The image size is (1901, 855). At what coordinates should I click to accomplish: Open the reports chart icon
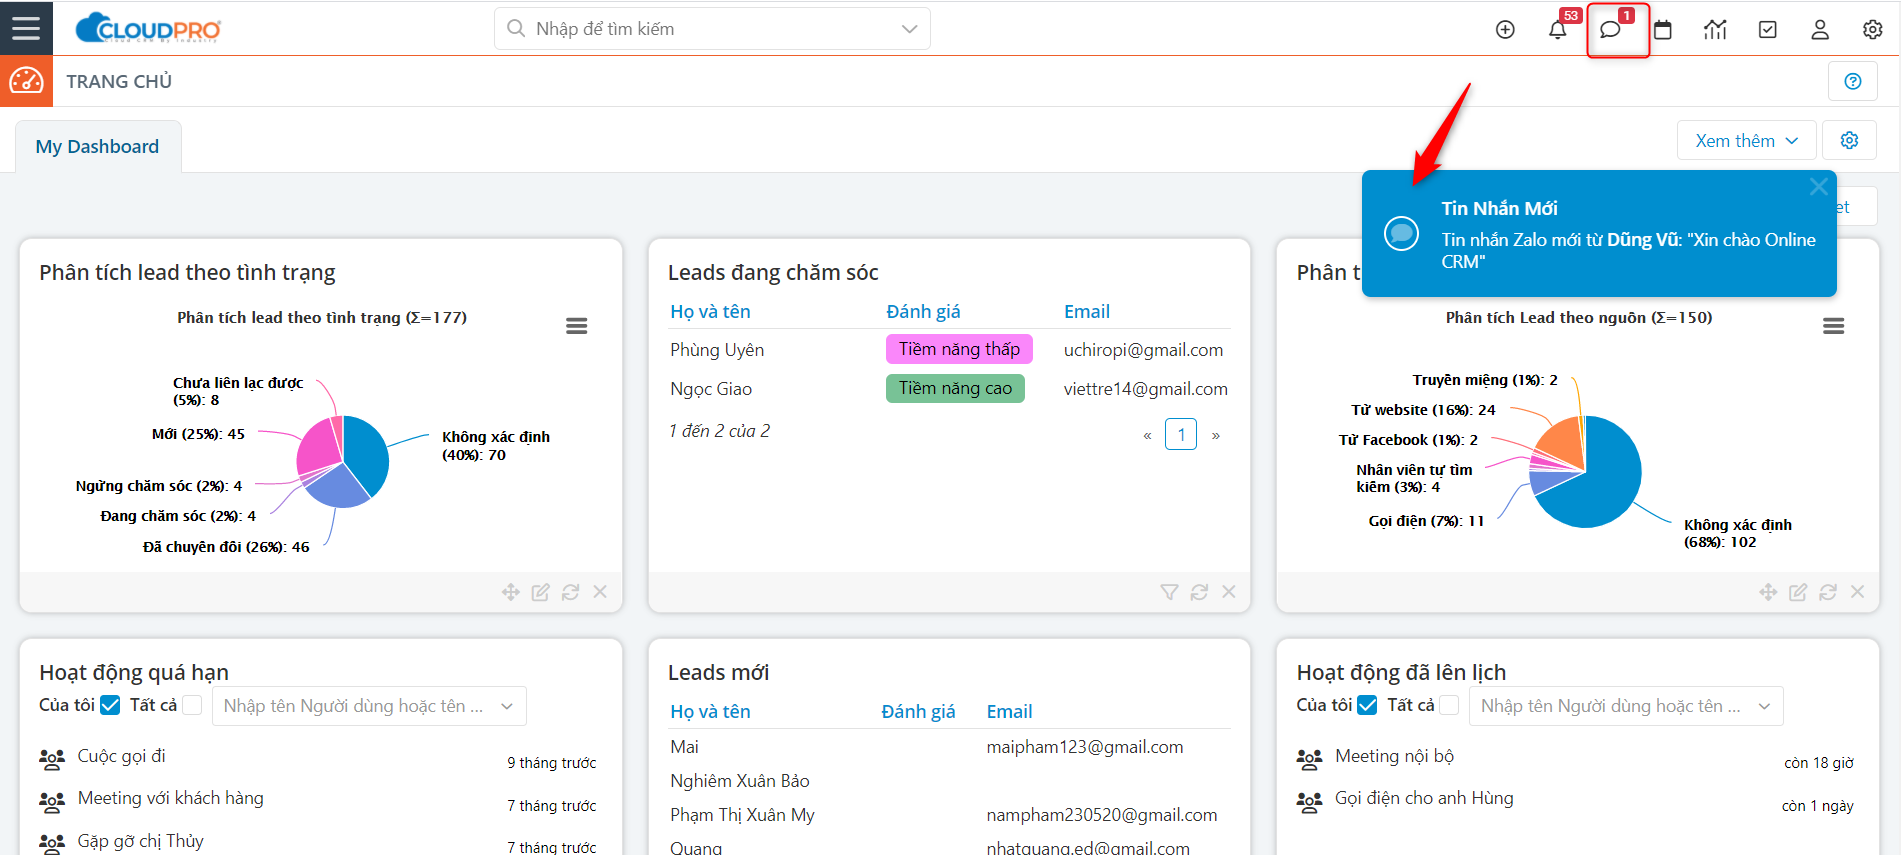[x=1715, y=30]
